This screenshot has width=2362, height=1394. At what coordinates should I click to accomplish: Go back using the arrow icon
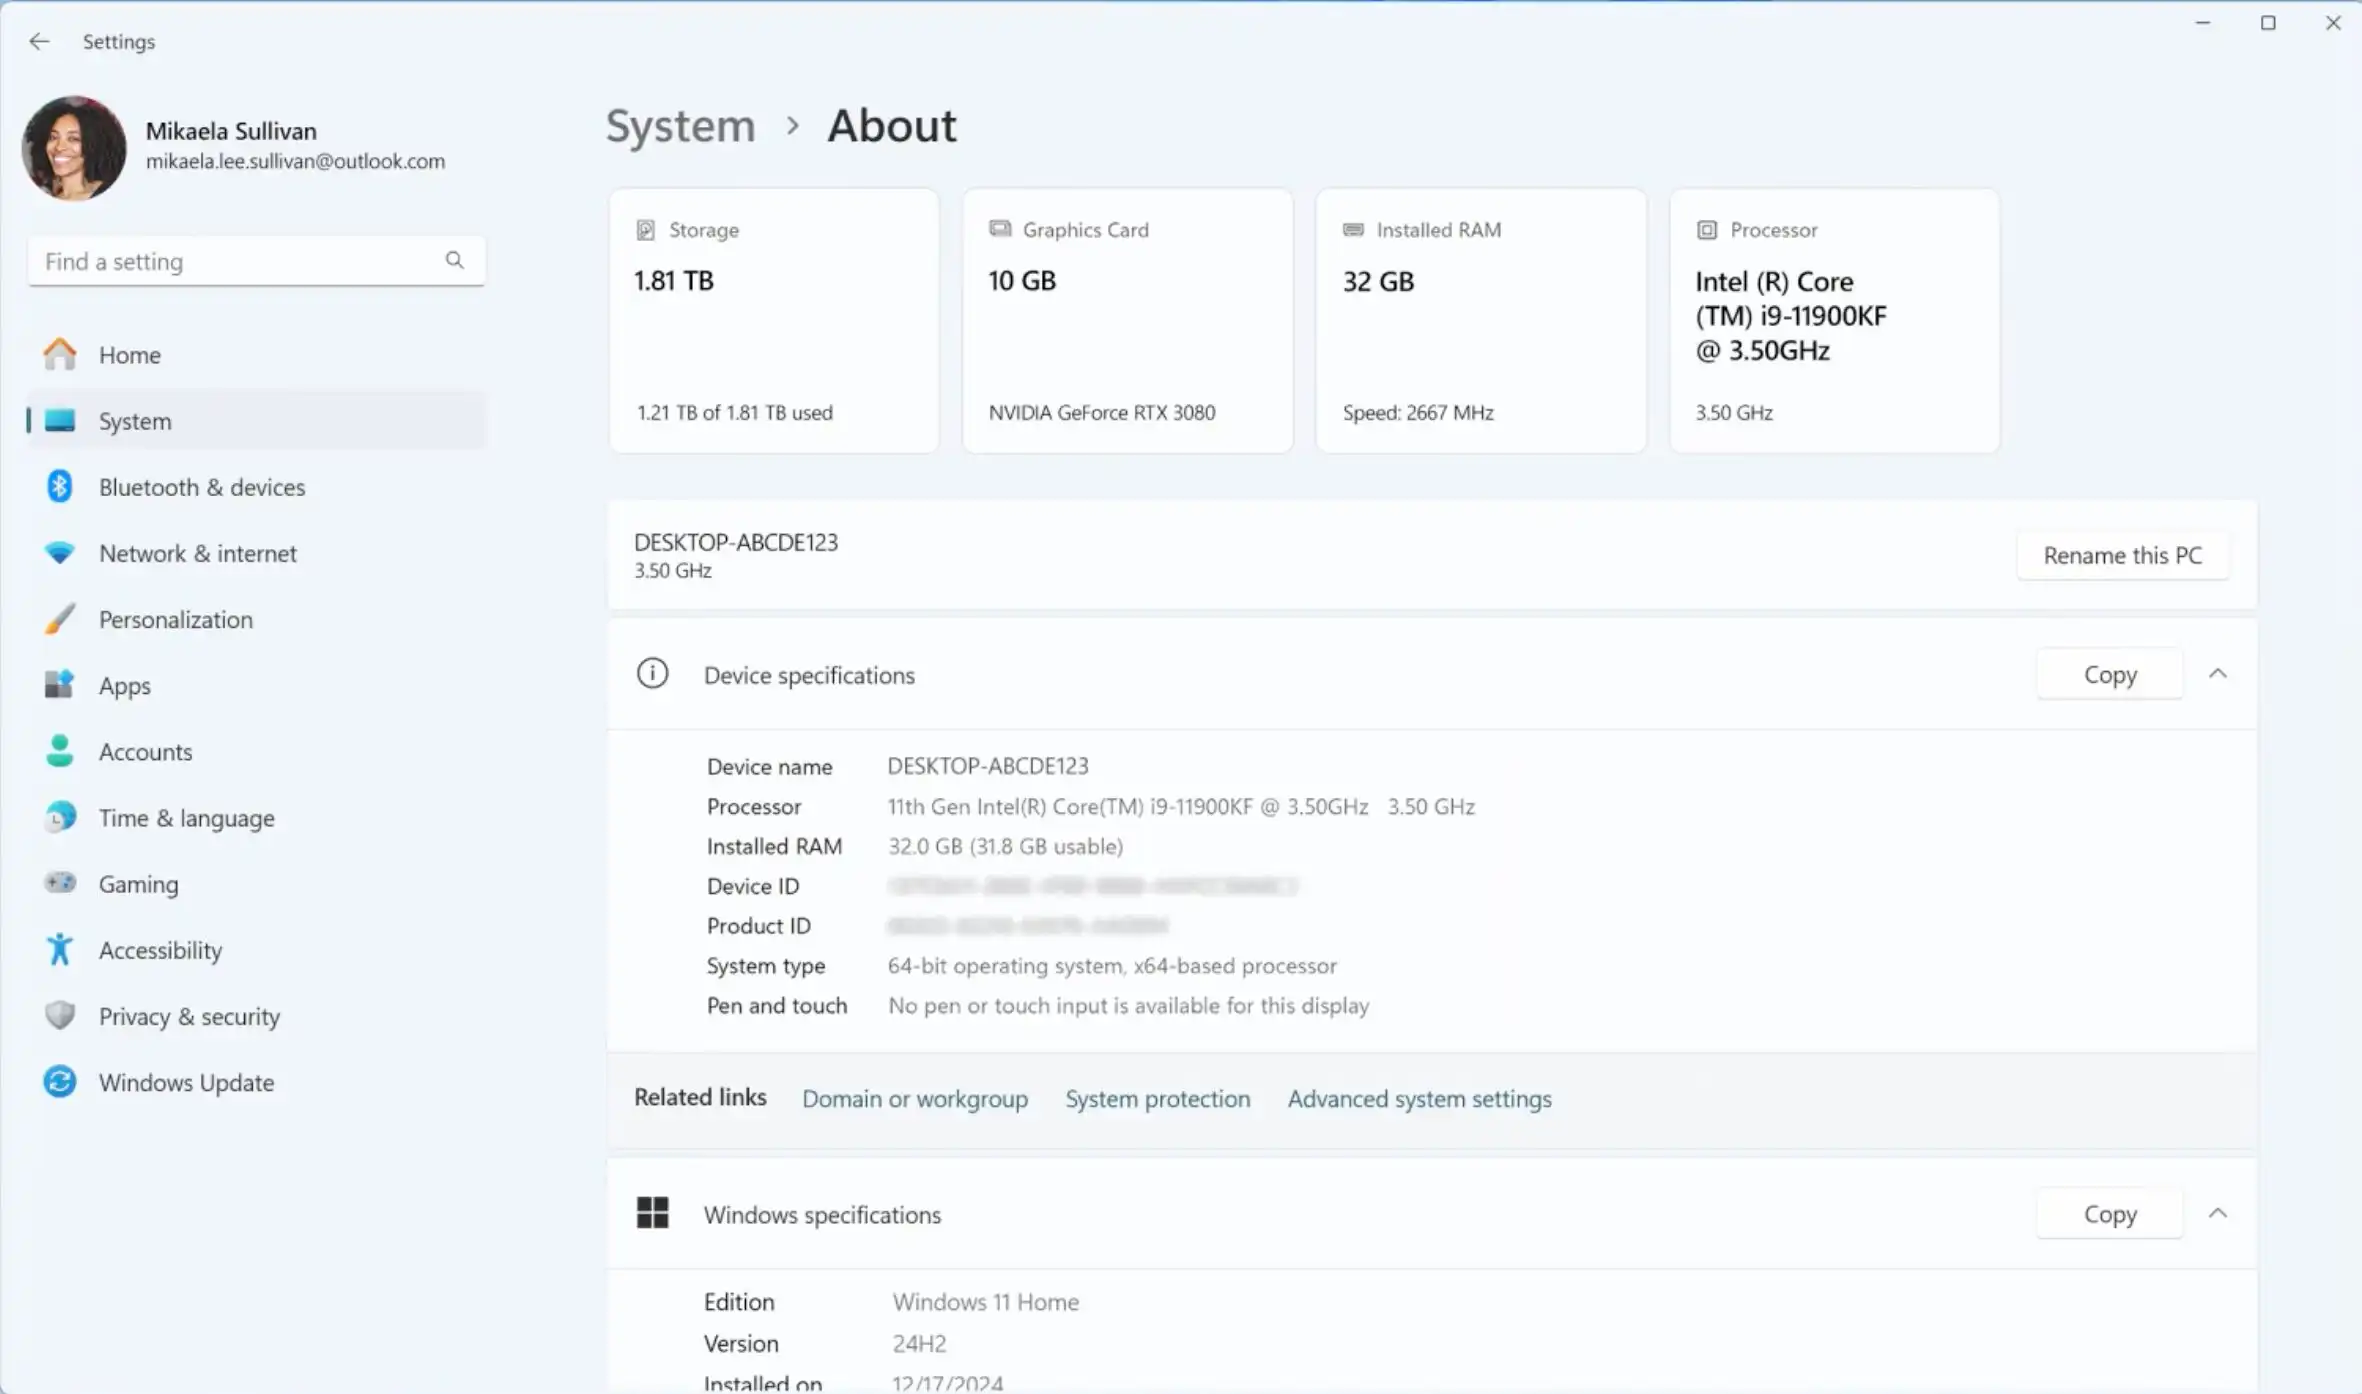(39, 41)
